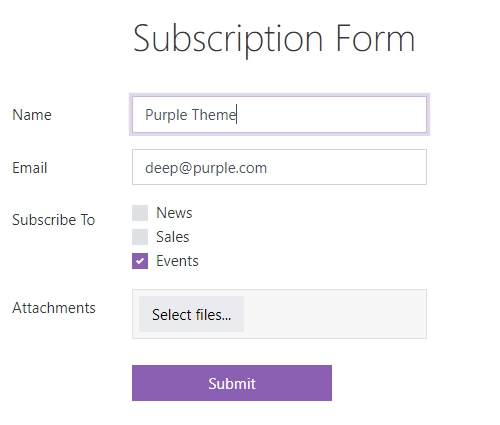Click the empty attachments drop zone area
Viewport: 500px width, 425px height.
pyautogui.click(x=335, y=314)
